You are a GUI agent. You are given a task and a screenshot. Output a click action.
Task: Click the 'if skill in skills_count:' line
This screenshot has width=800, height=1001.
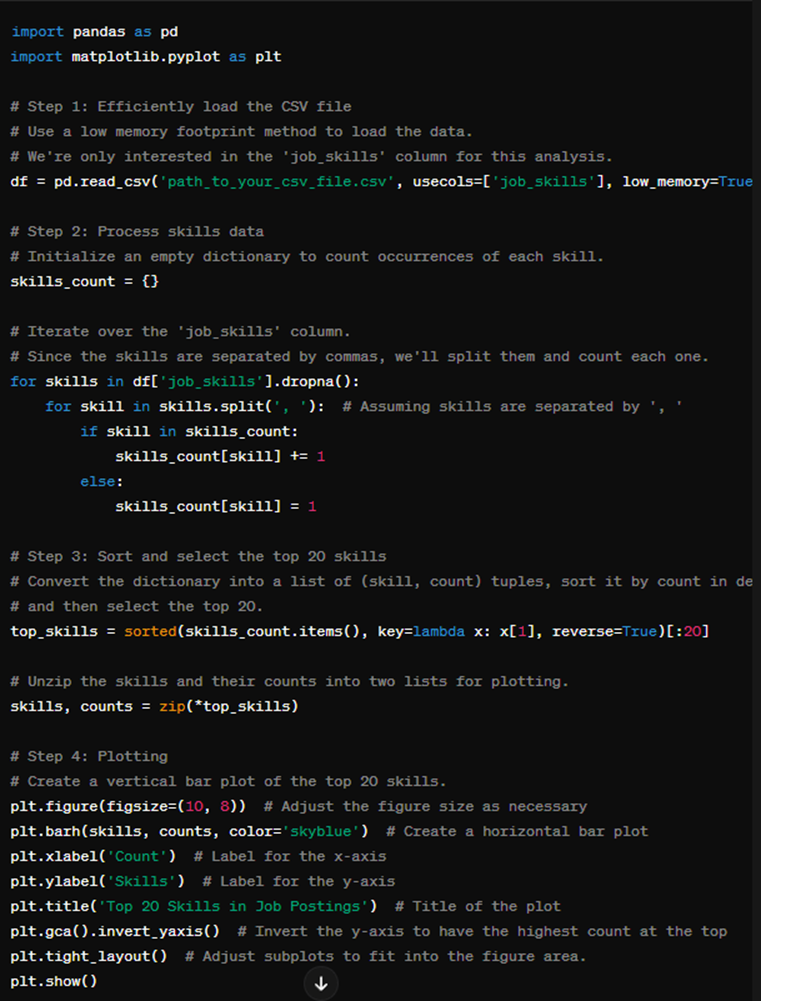[189, 432]
